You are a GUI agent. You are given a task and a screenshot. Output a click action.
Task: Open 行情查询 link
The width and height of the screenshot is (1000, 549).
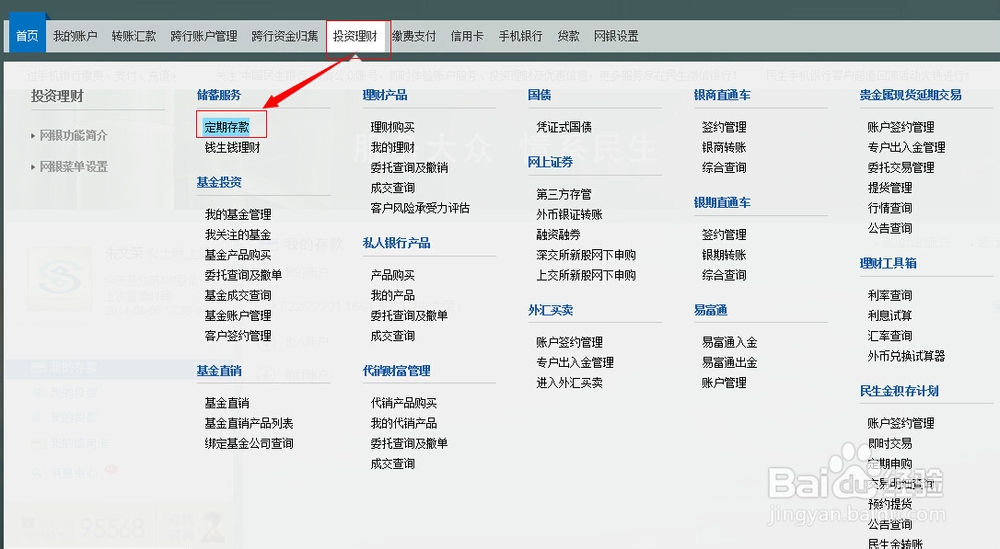point(890,208)
